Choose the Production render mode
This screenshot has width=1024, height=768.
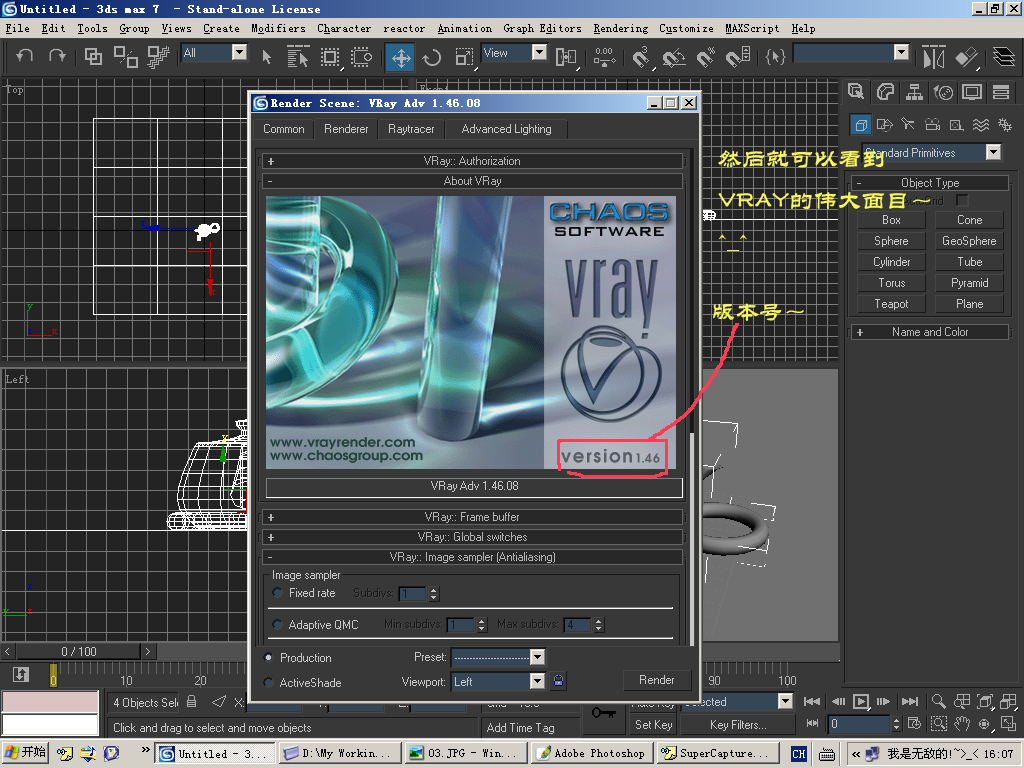point(268,658)
